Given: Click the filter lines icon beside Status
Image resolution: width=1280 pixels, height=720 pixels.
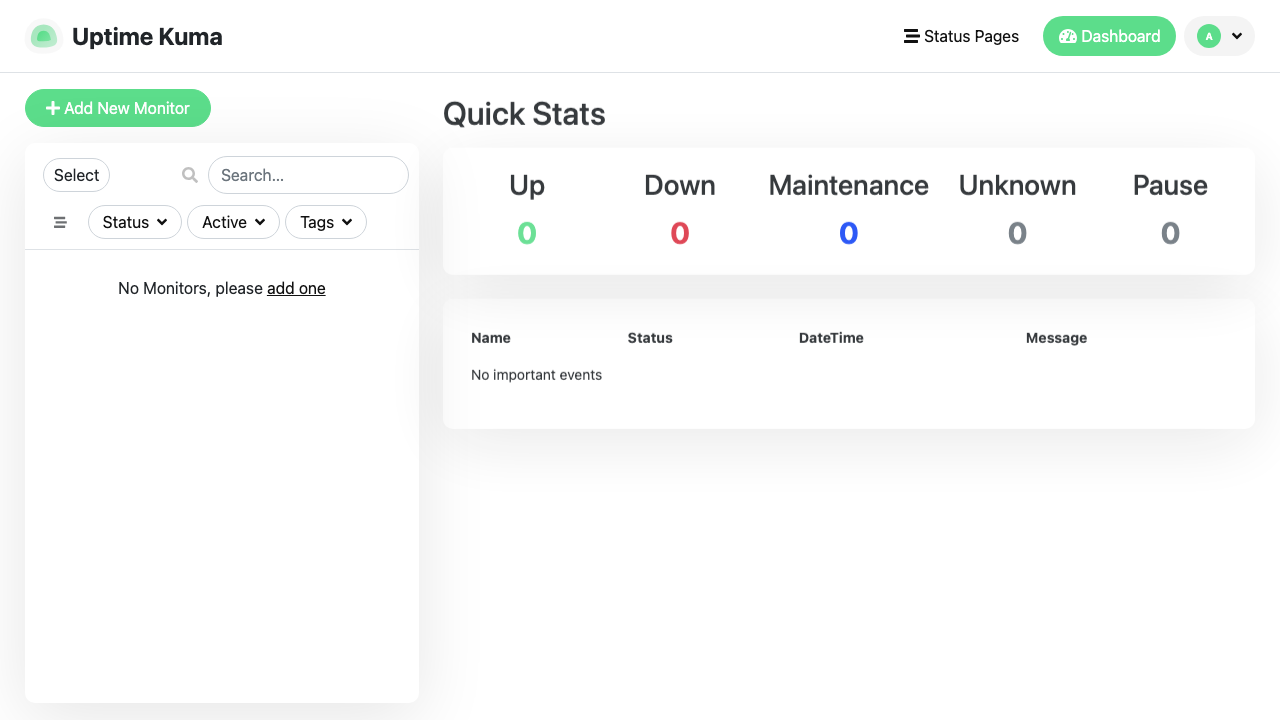Looking at the screenshot, I should 60,222.
